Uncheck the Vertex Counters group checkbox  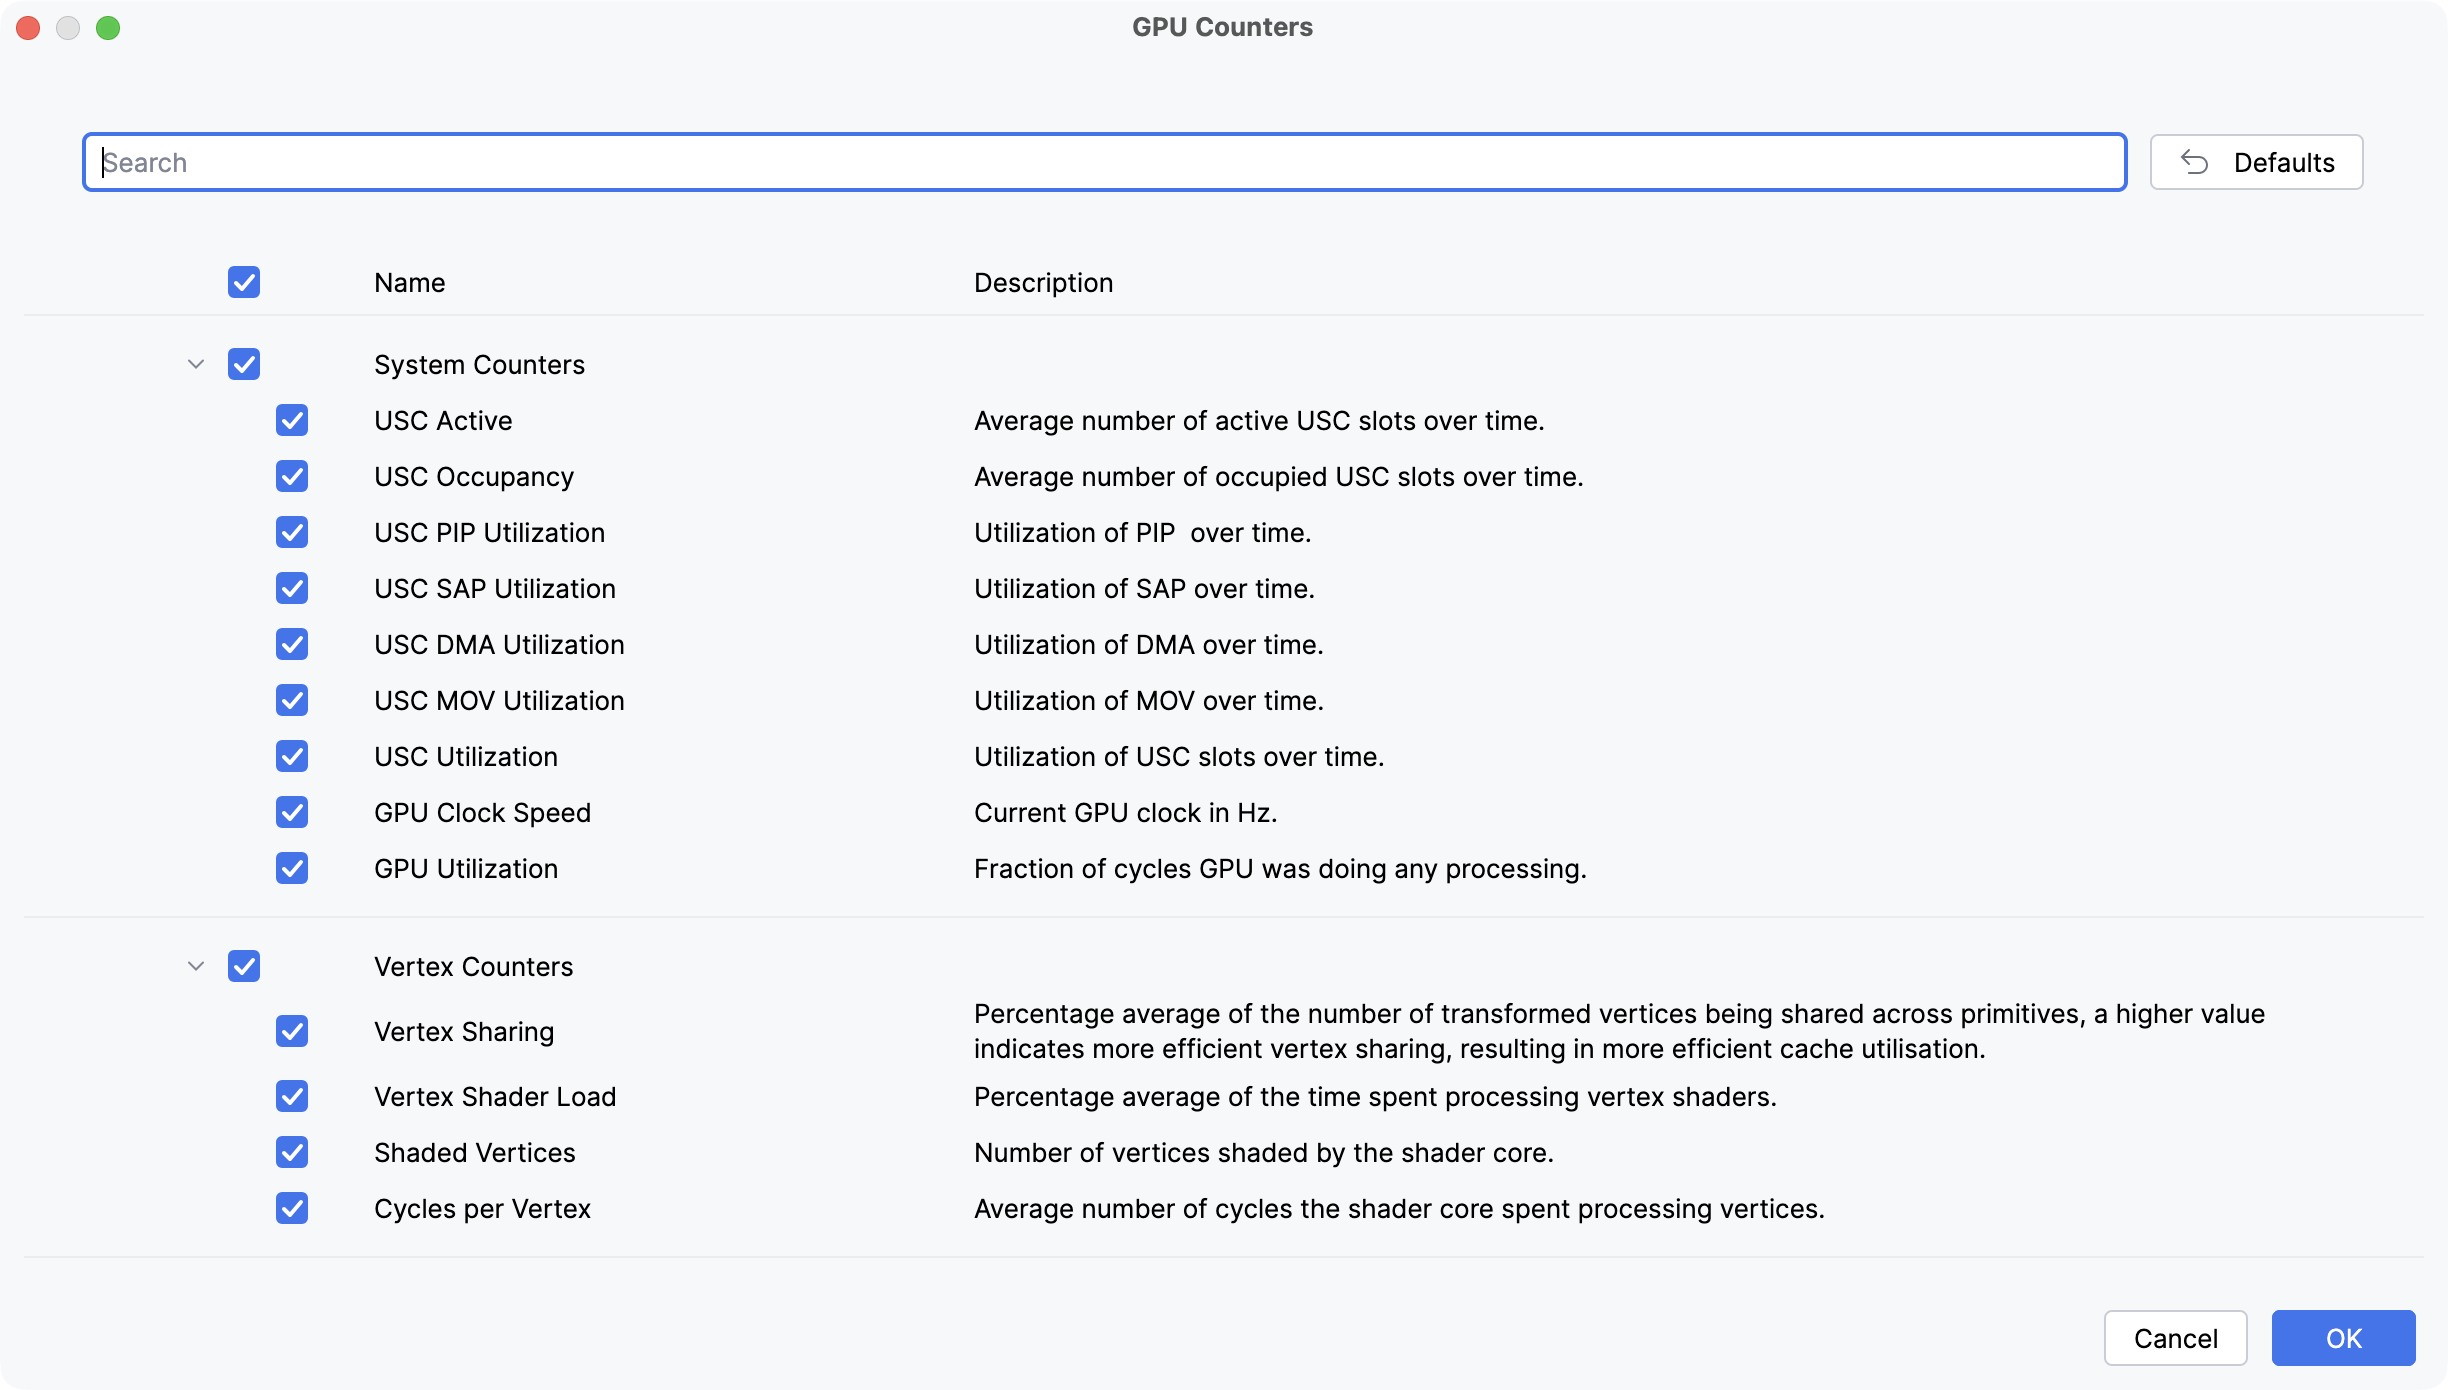tap(244, 966)
